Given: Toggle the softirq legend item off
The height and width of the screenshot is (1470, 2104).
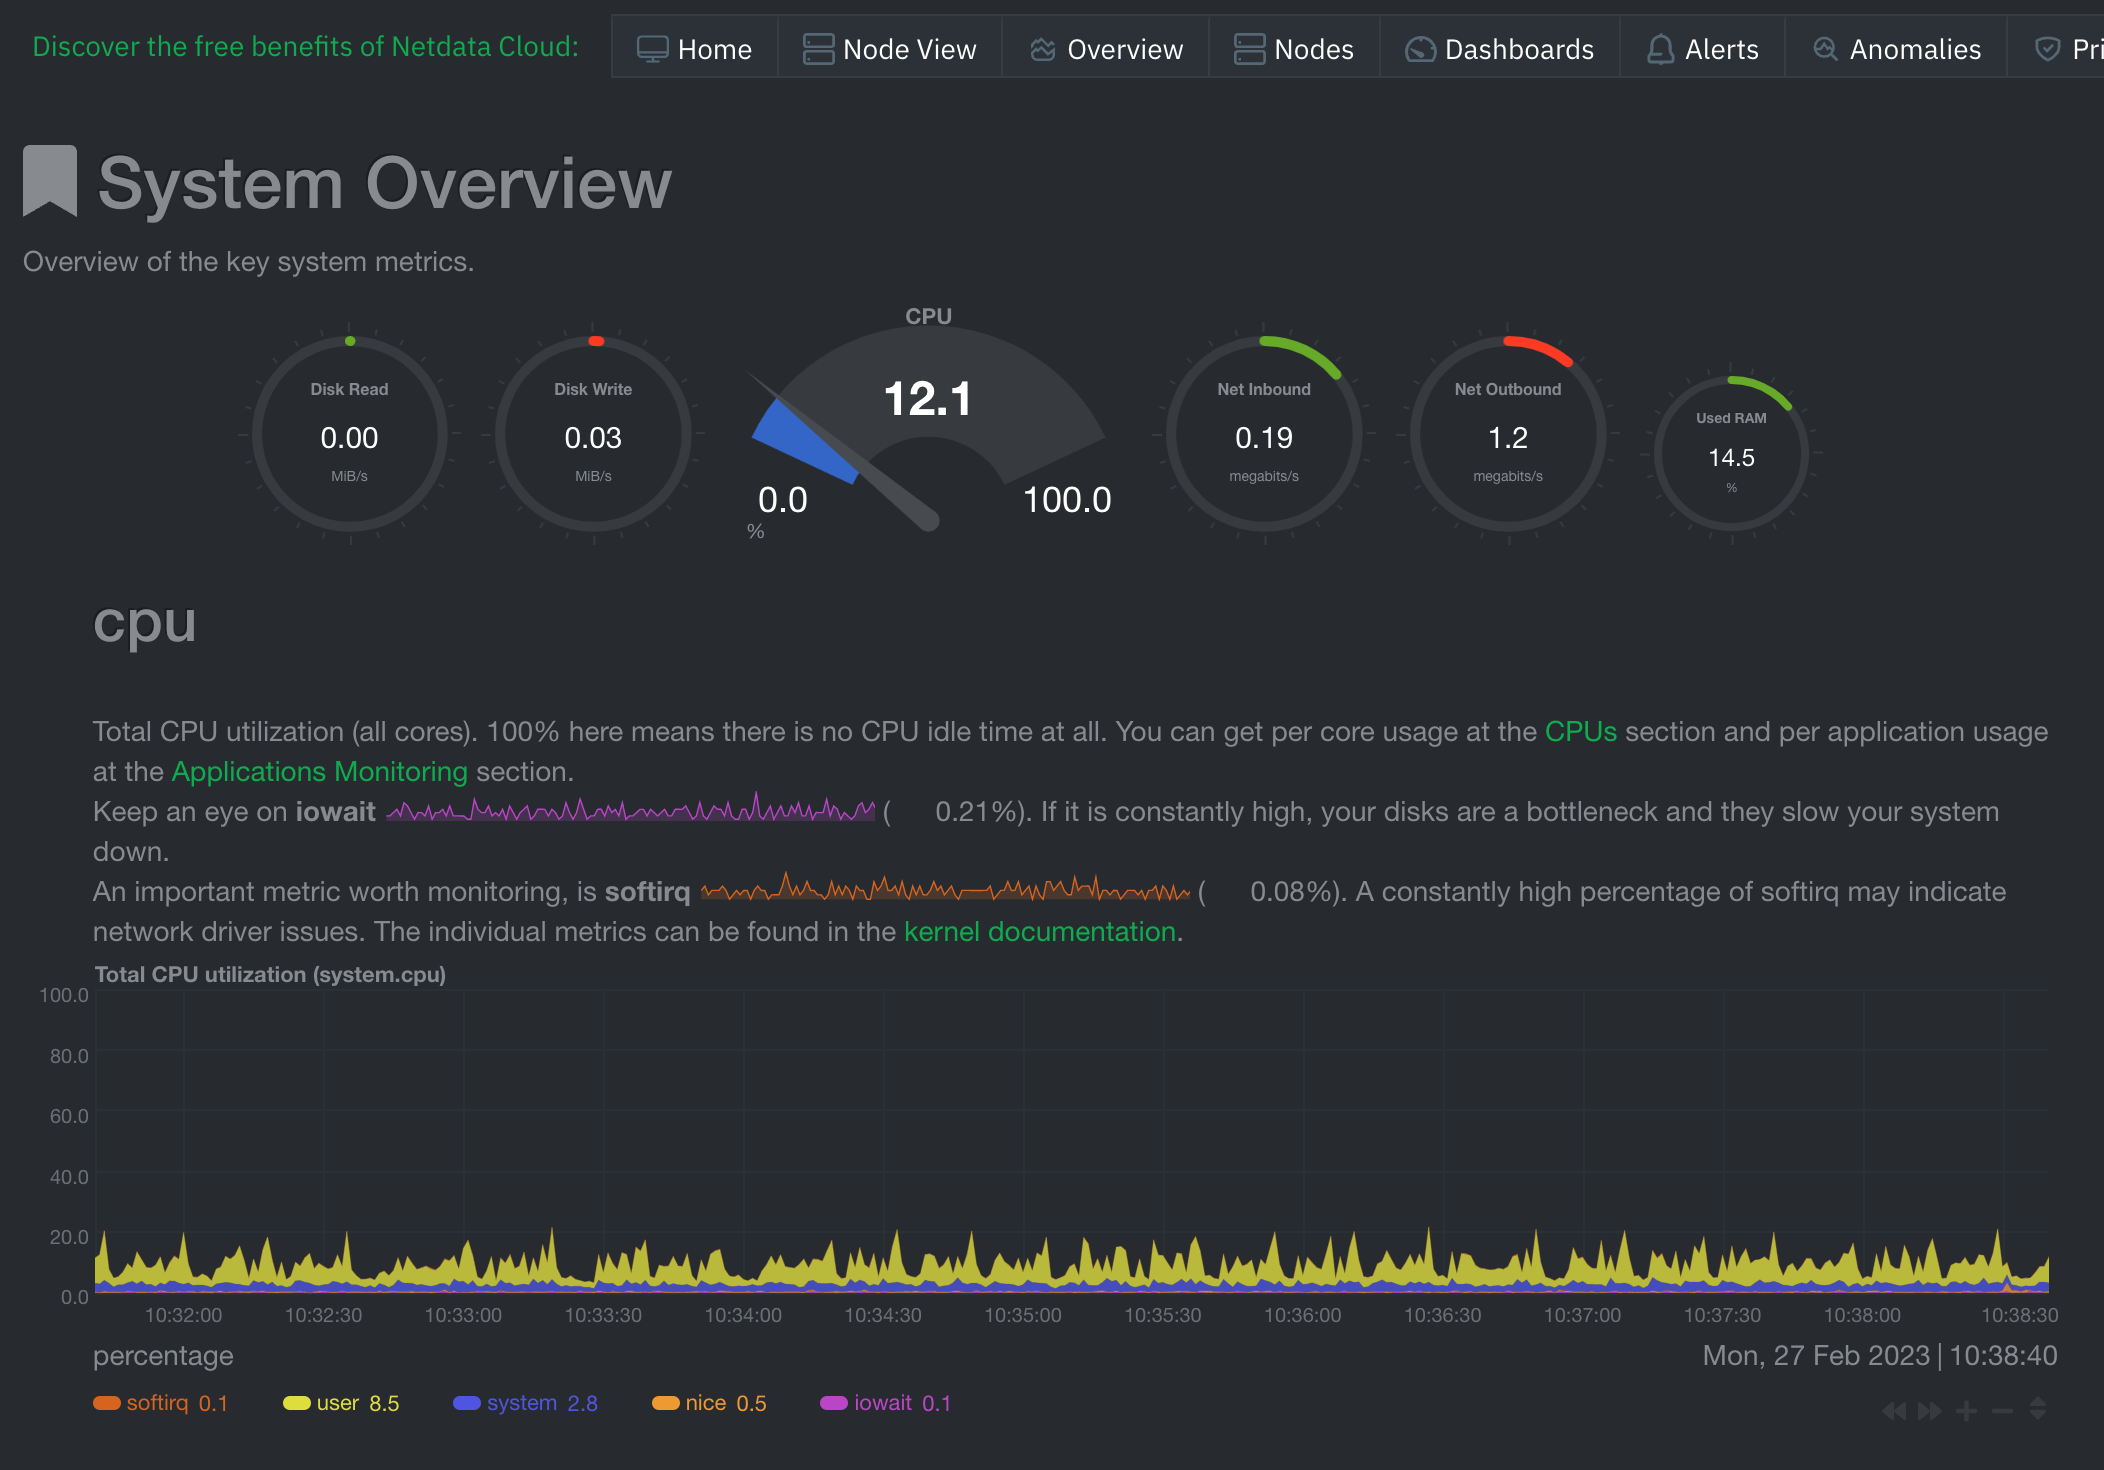Looking at the screenshot, I should [x=158, y=1403].
